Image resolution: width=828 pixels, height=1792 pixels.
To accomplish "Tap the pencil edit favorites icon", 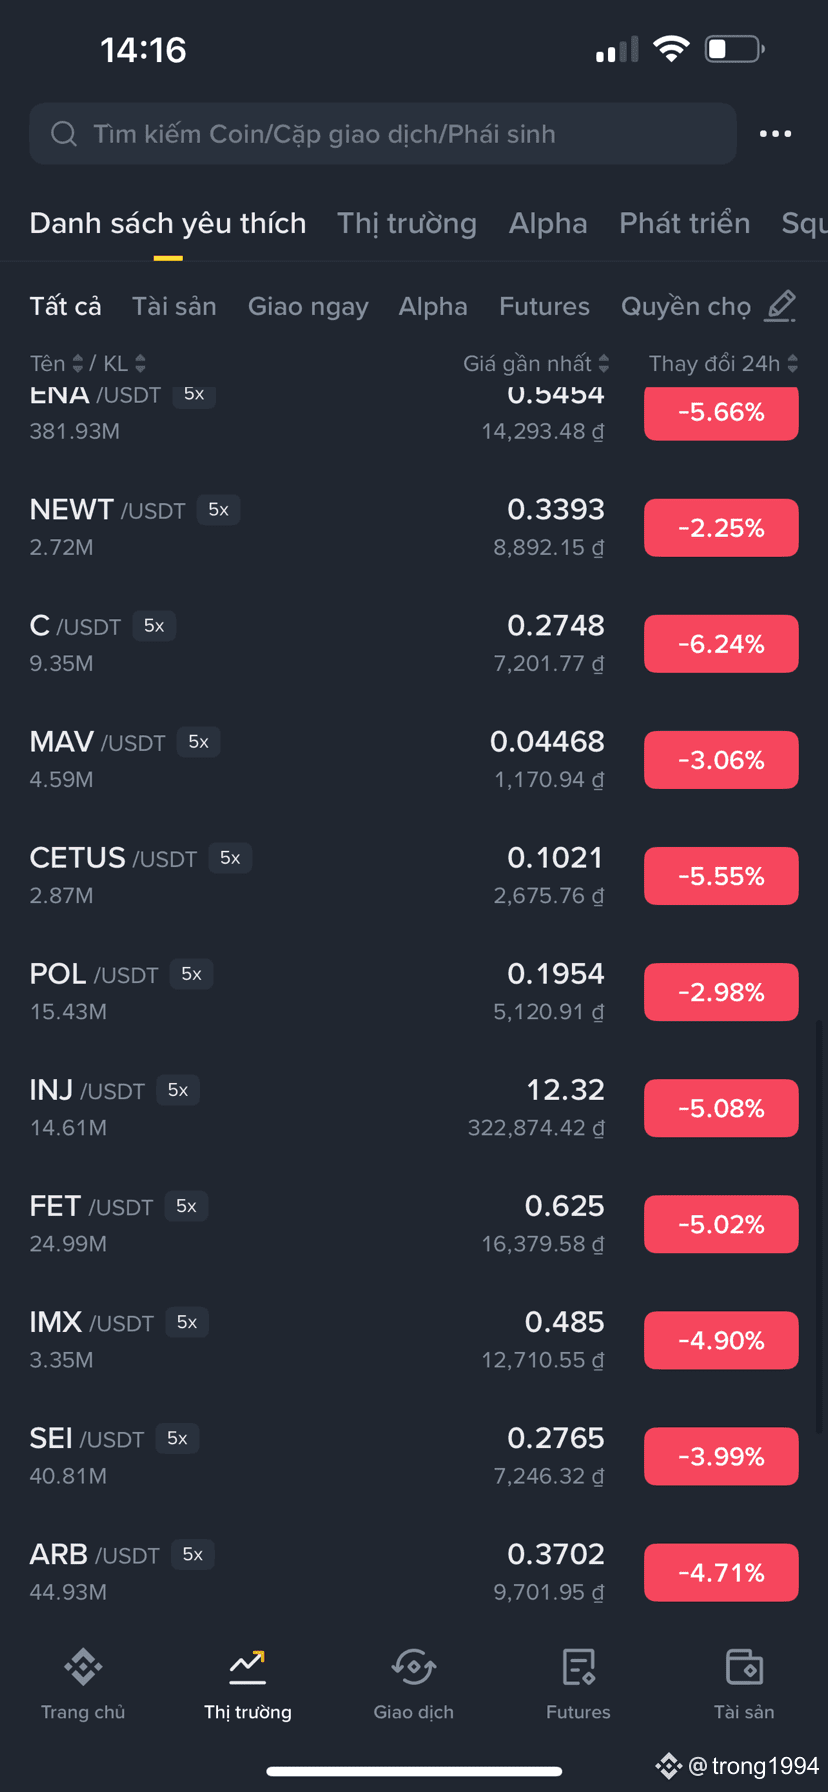I will click(x=780, y=306).
